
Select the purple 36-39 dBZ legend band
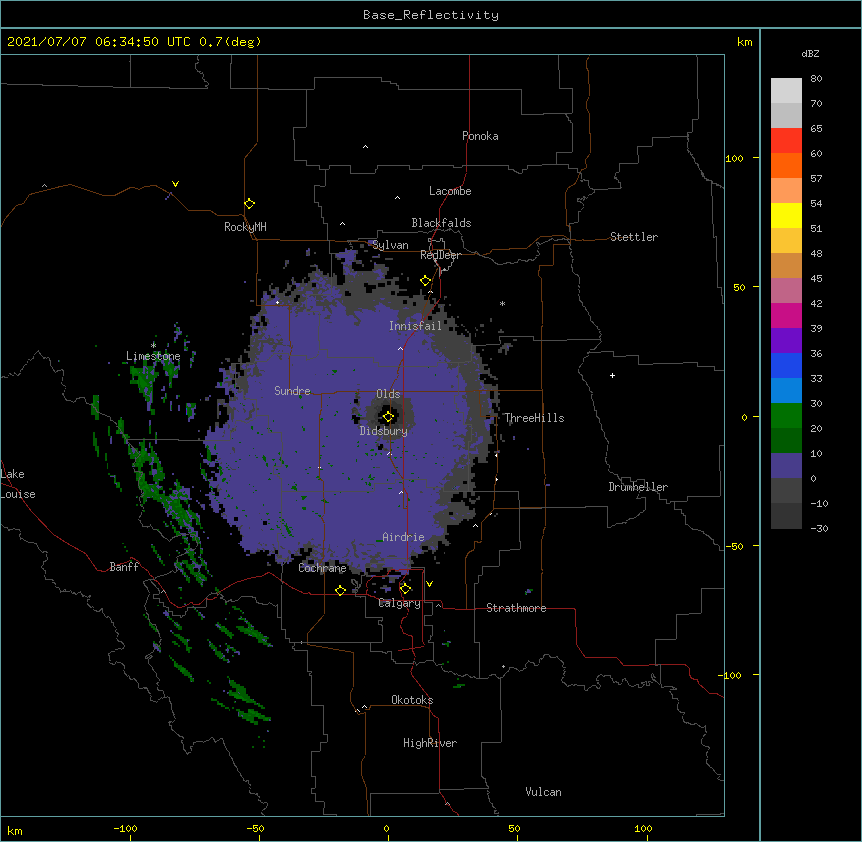tap(786, 341)
